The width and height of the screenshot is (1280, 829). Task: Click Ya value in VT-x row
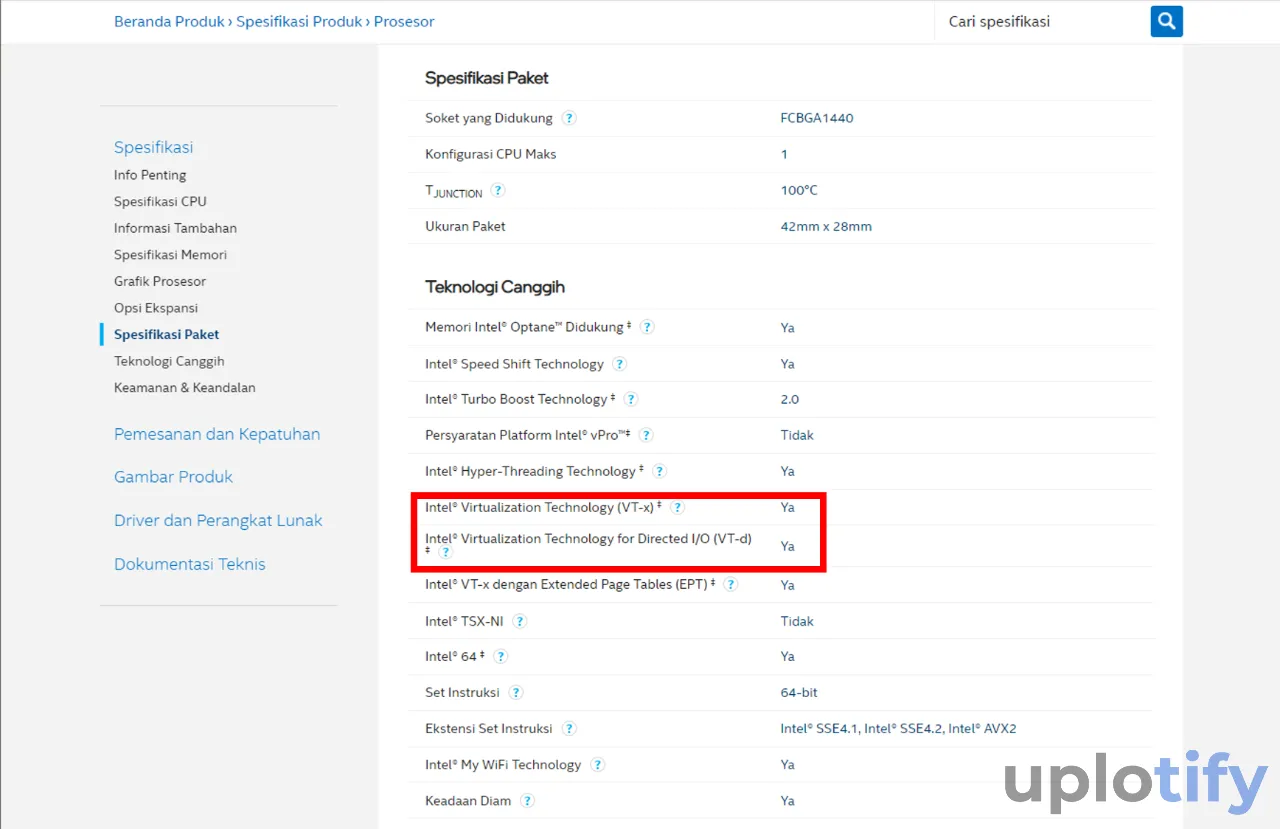click(788, 508)
